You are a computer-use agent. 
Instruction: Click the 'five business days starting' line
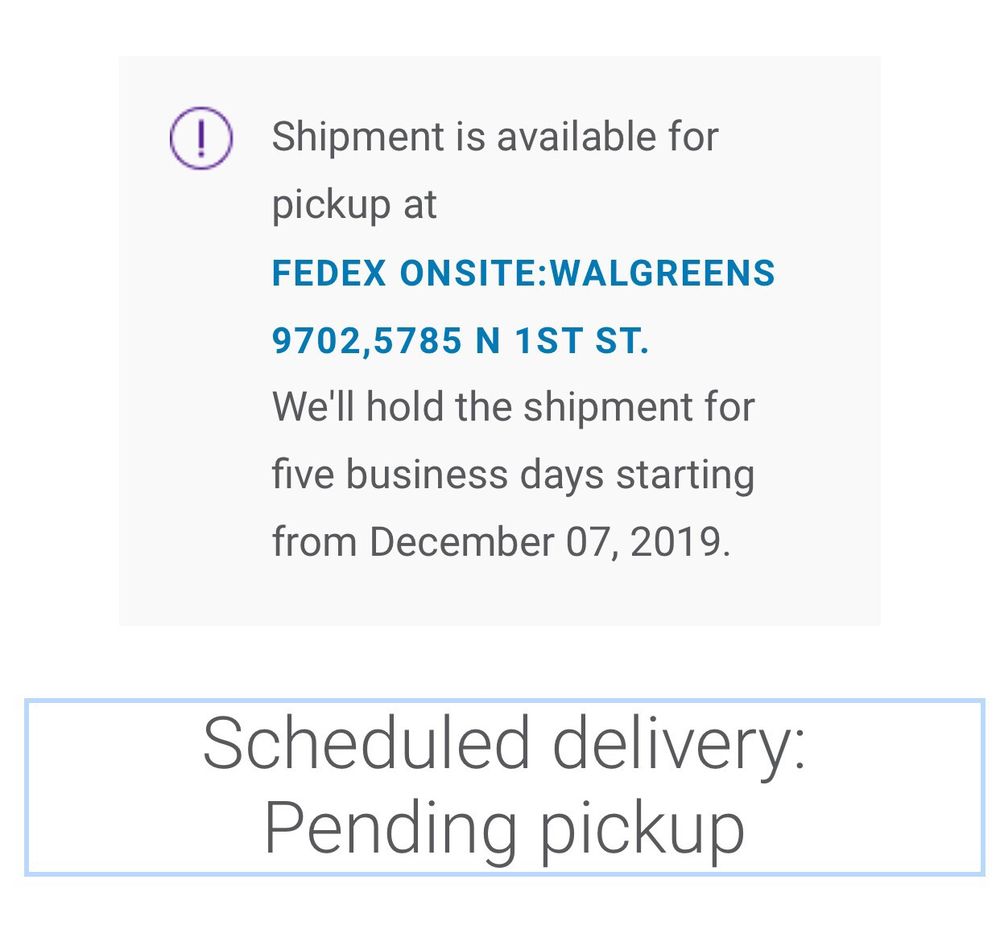513,474
